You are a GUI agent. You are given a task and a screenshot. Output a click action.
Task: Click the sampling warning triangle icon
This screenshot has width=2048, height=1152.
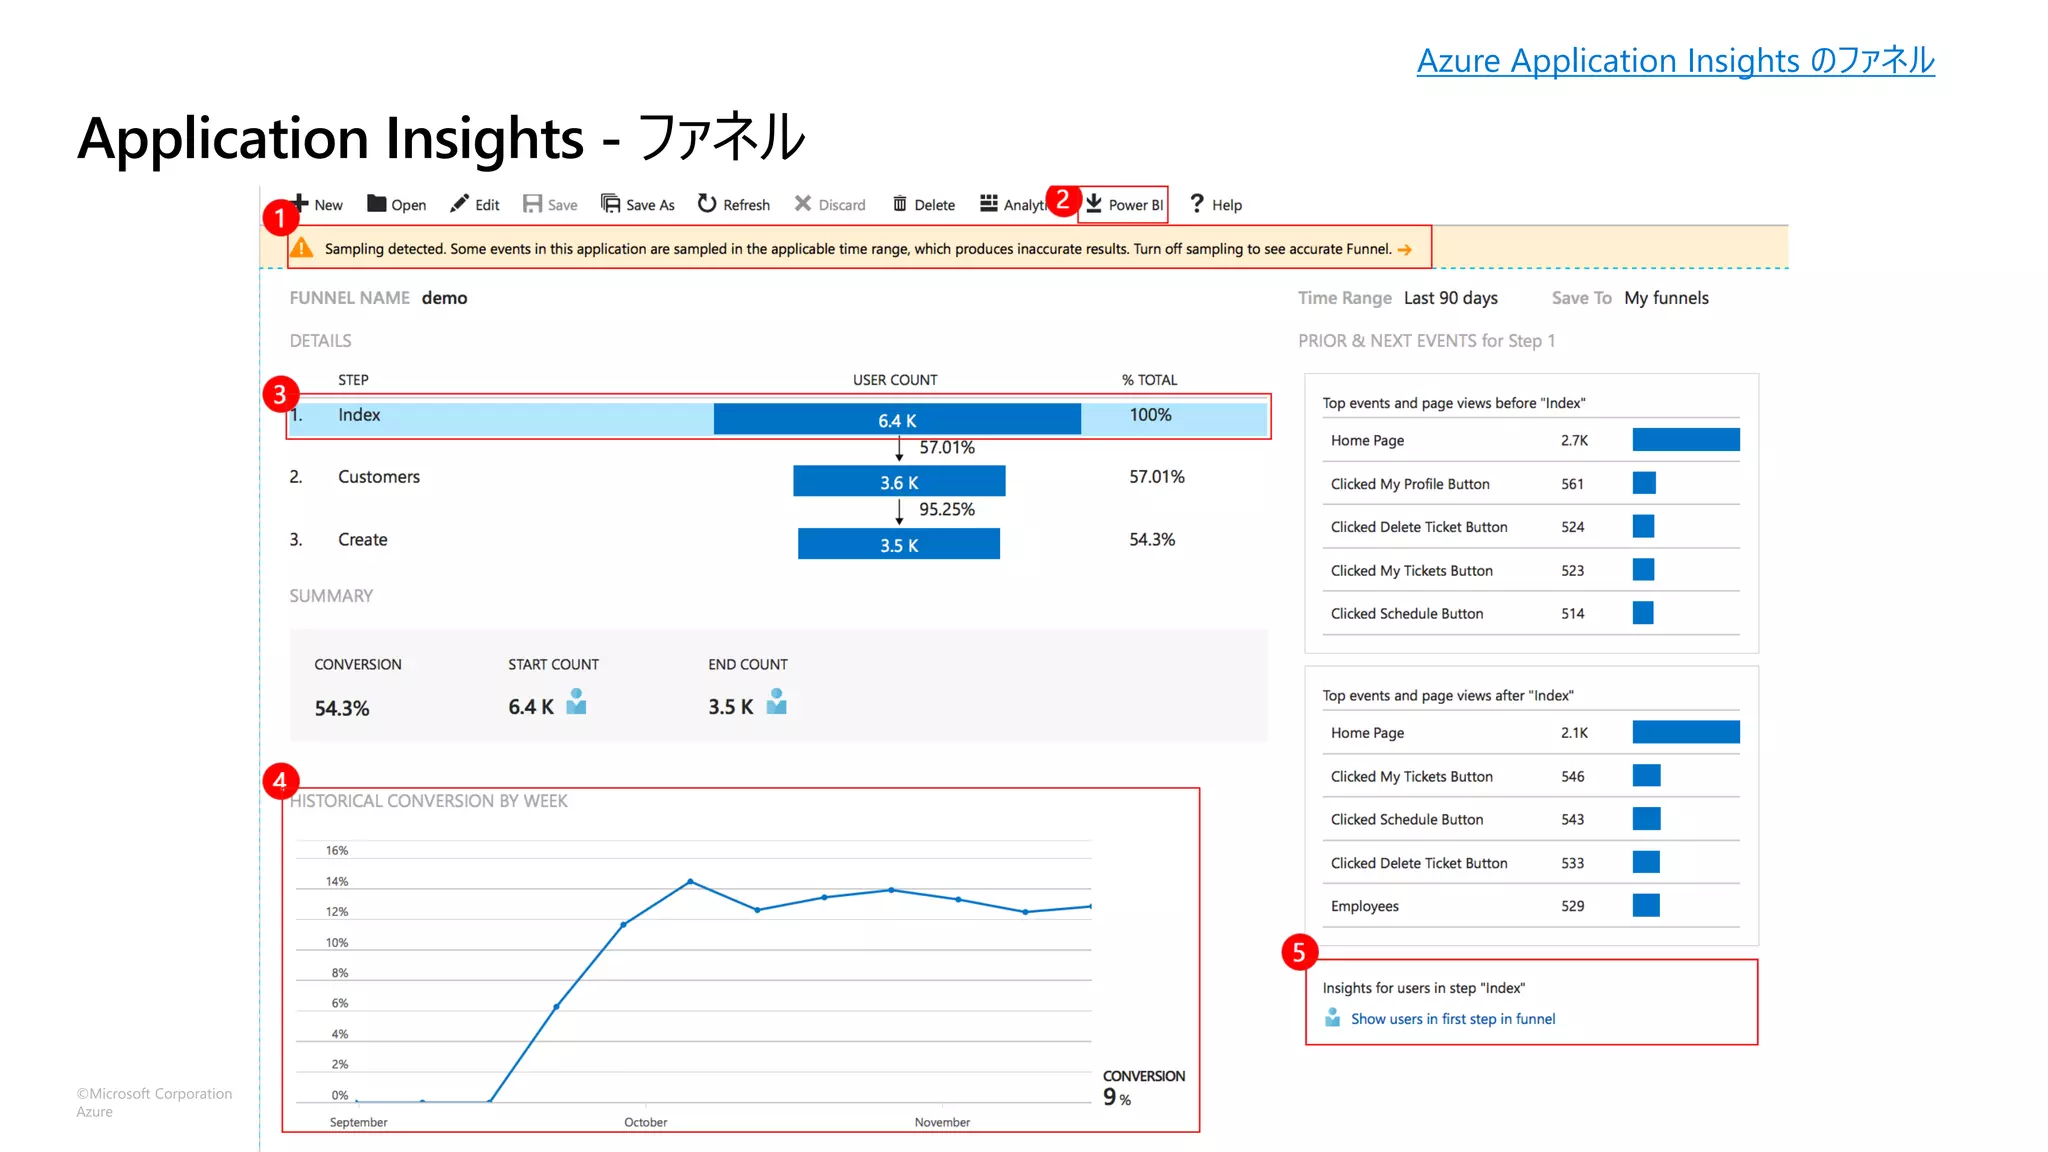click(302, 248)
